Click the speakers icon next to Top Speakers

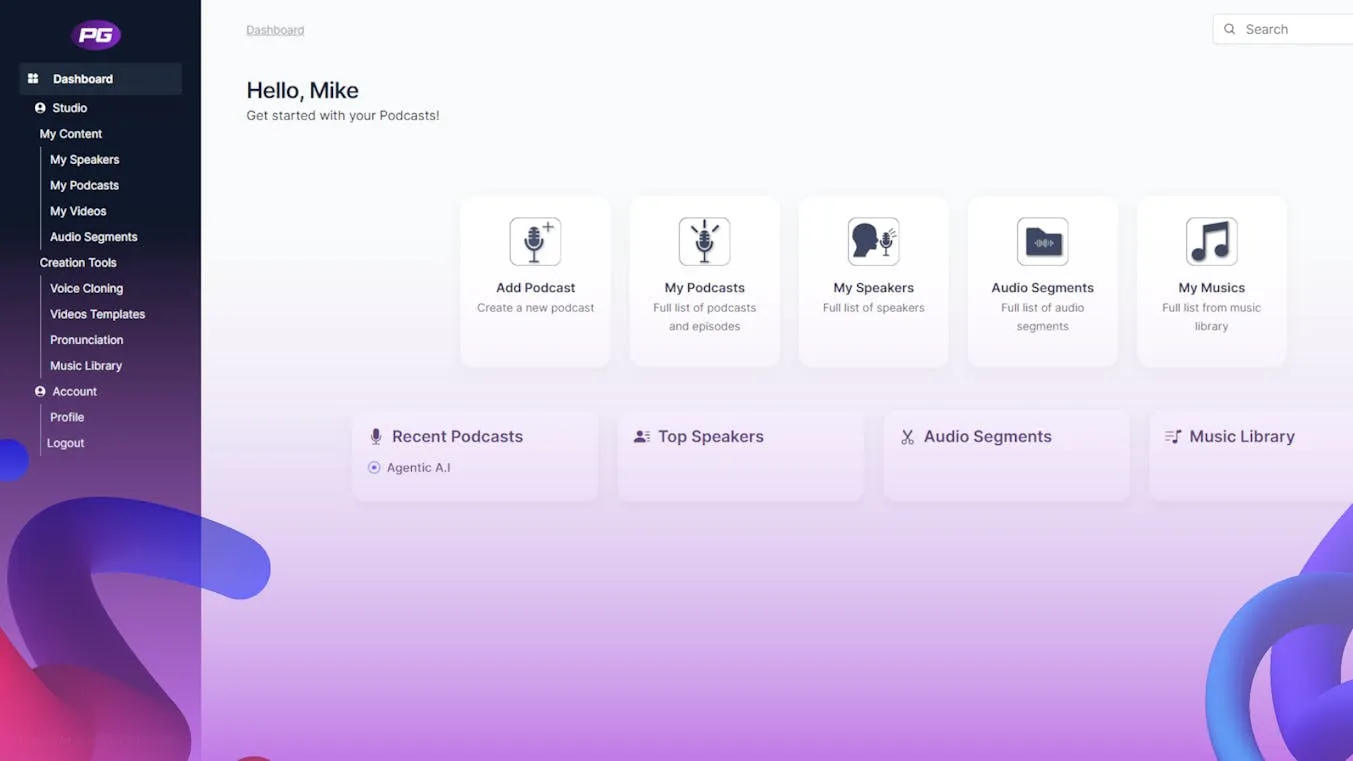(641, 436)
